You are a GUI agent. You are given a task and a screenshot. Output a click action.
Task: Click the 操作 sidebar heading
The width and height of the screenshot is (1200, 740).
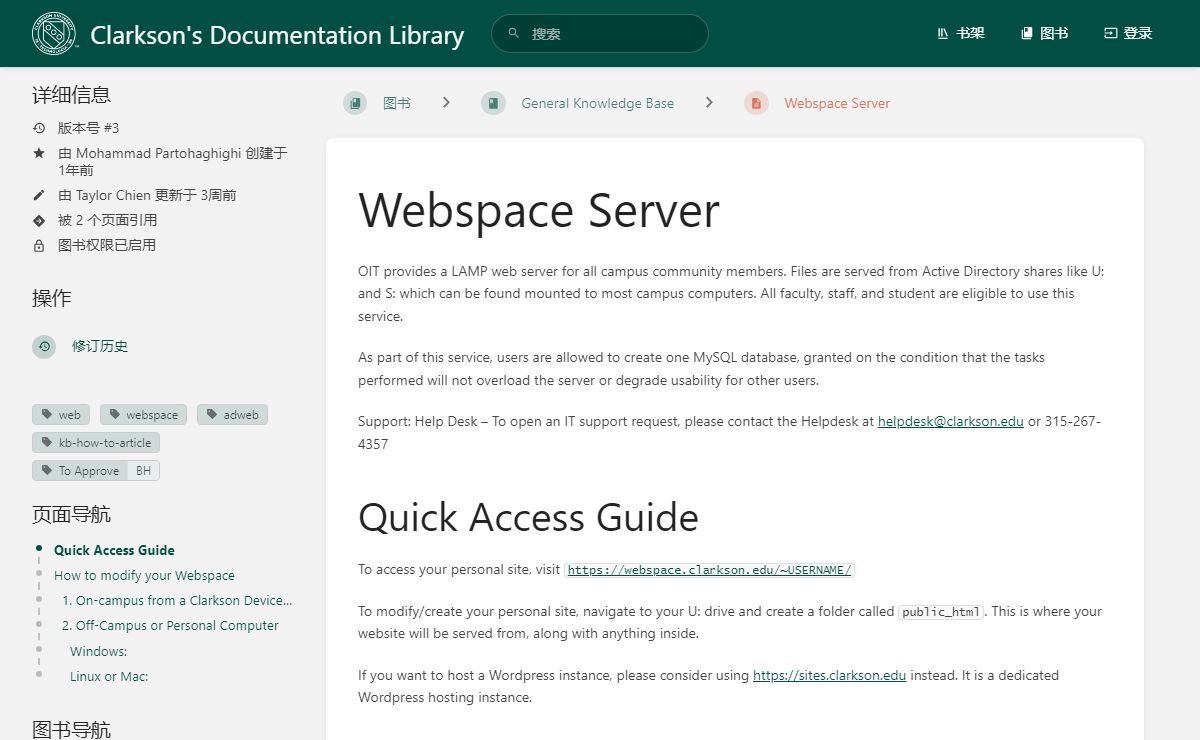52,298
